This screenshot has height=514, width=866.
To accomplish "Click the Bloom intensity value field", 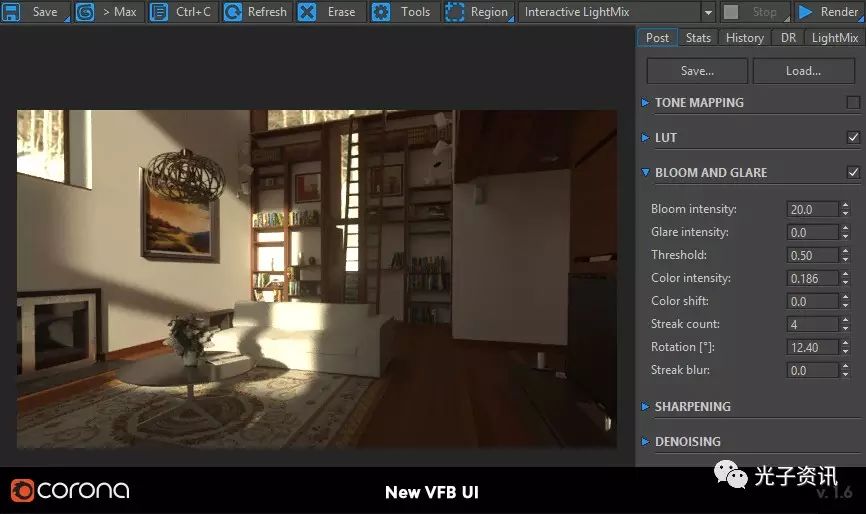I will point(812,209).
